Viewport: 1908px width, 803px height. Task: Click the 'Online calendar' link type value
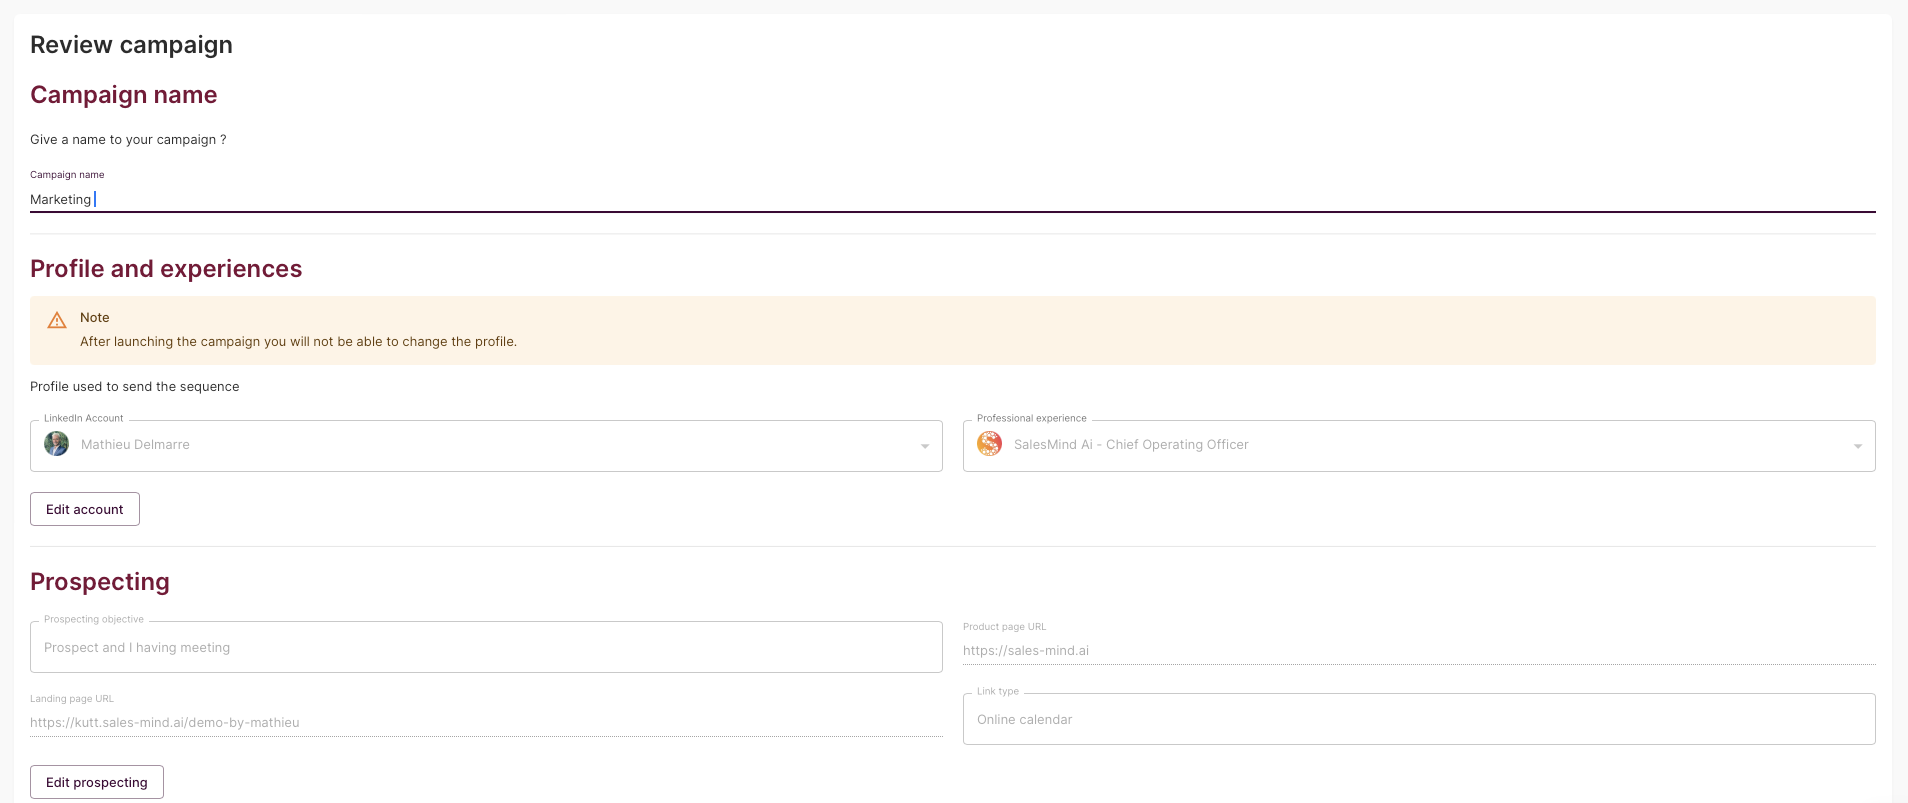[x=1024, y=720]
